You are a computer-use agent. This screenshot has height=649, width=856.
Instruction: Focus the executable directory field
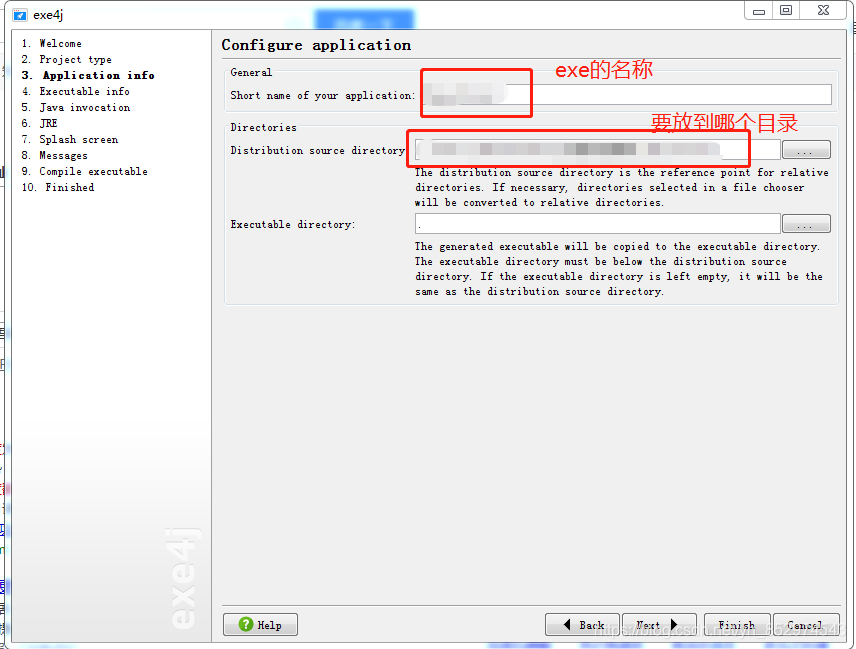tap(597, 223)
